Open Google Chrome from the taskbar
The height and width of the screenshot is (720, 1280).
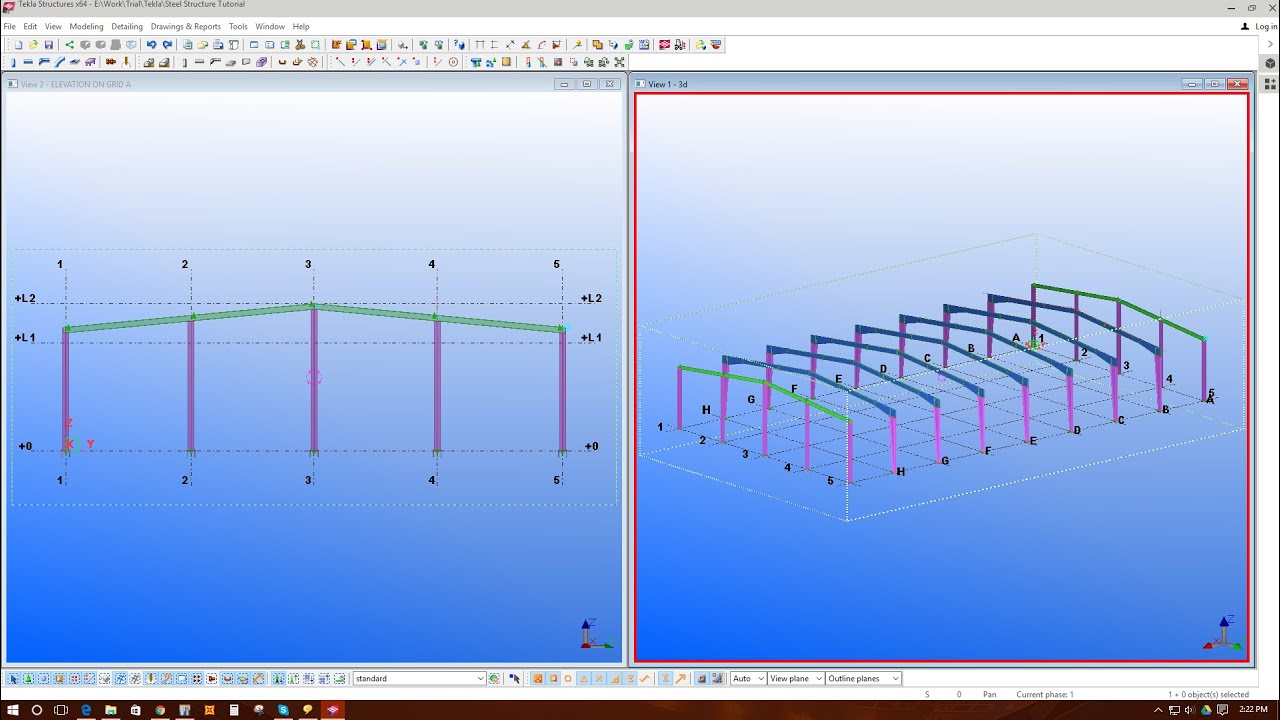(160, 712)
